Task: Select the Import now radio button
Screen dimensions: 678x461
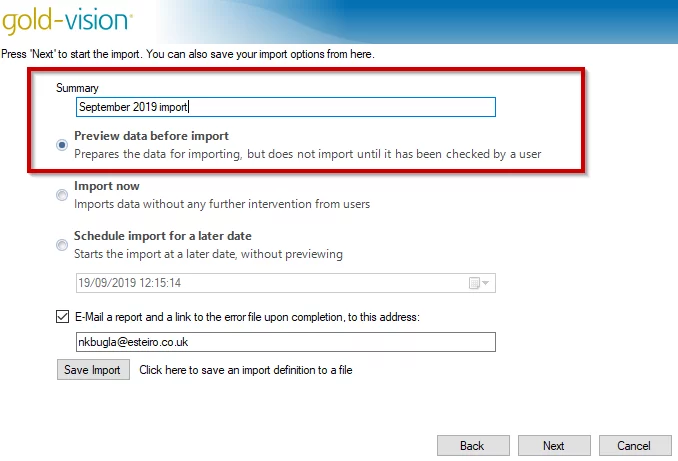Action: 62,195
